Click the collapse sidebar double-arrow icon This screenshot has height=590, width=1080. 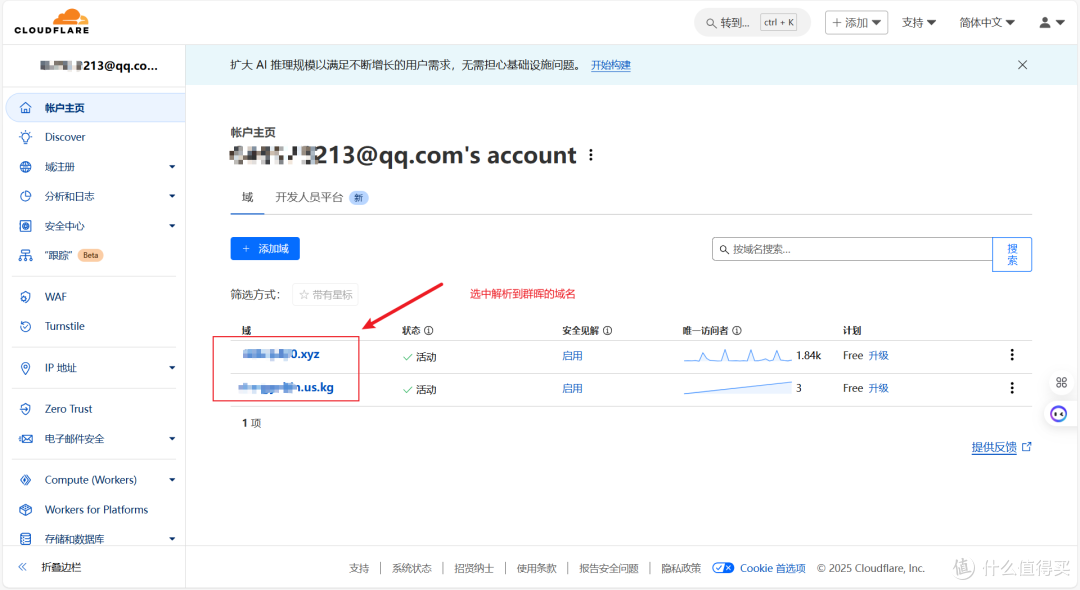22,567
